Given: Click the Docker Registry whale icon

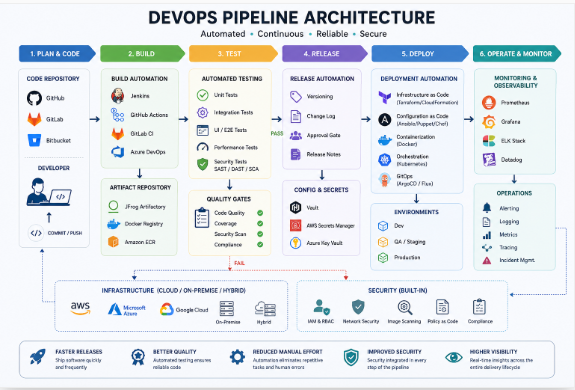Looking at the screenshot, I should [x=113, y=224].
